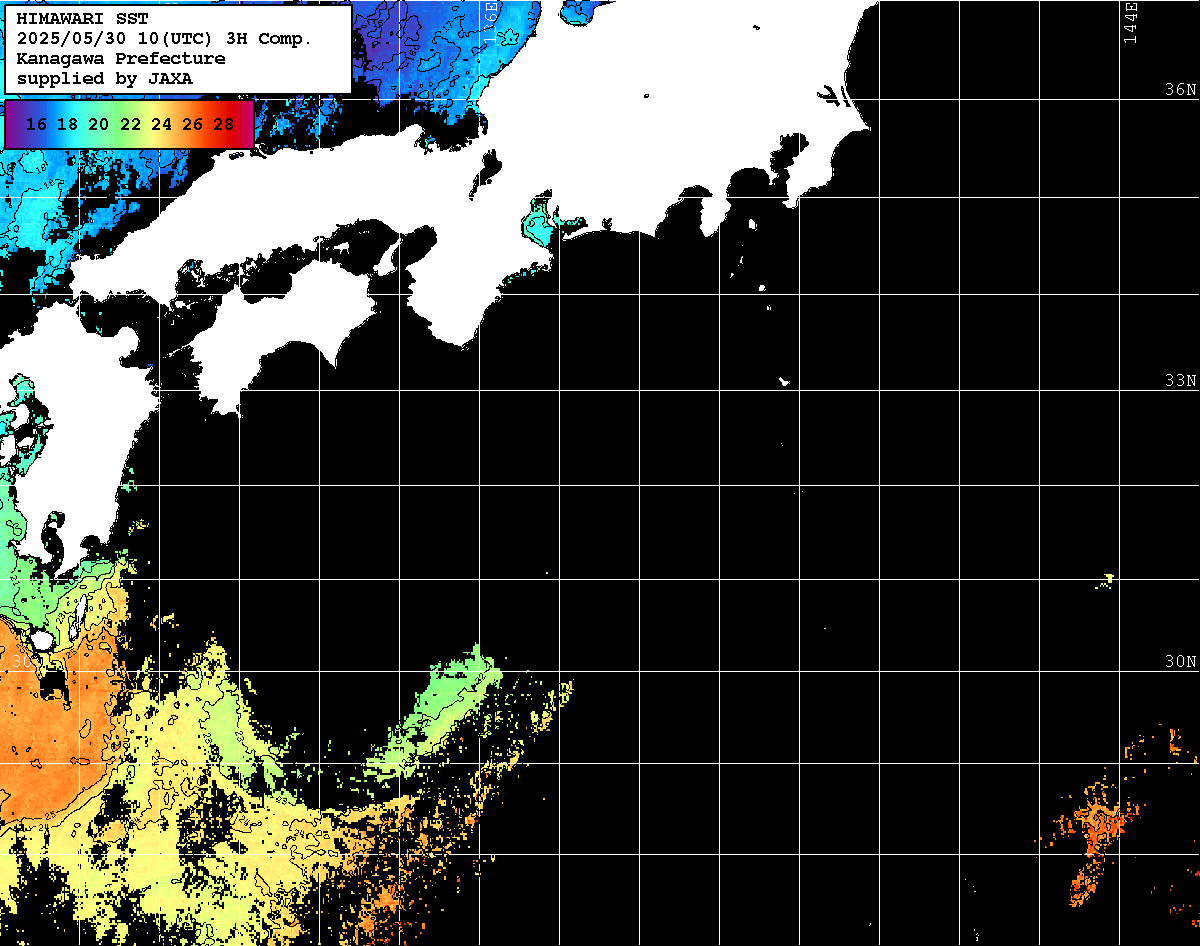Click the "Kanagawa Prefecture" label

coord(121,59)
